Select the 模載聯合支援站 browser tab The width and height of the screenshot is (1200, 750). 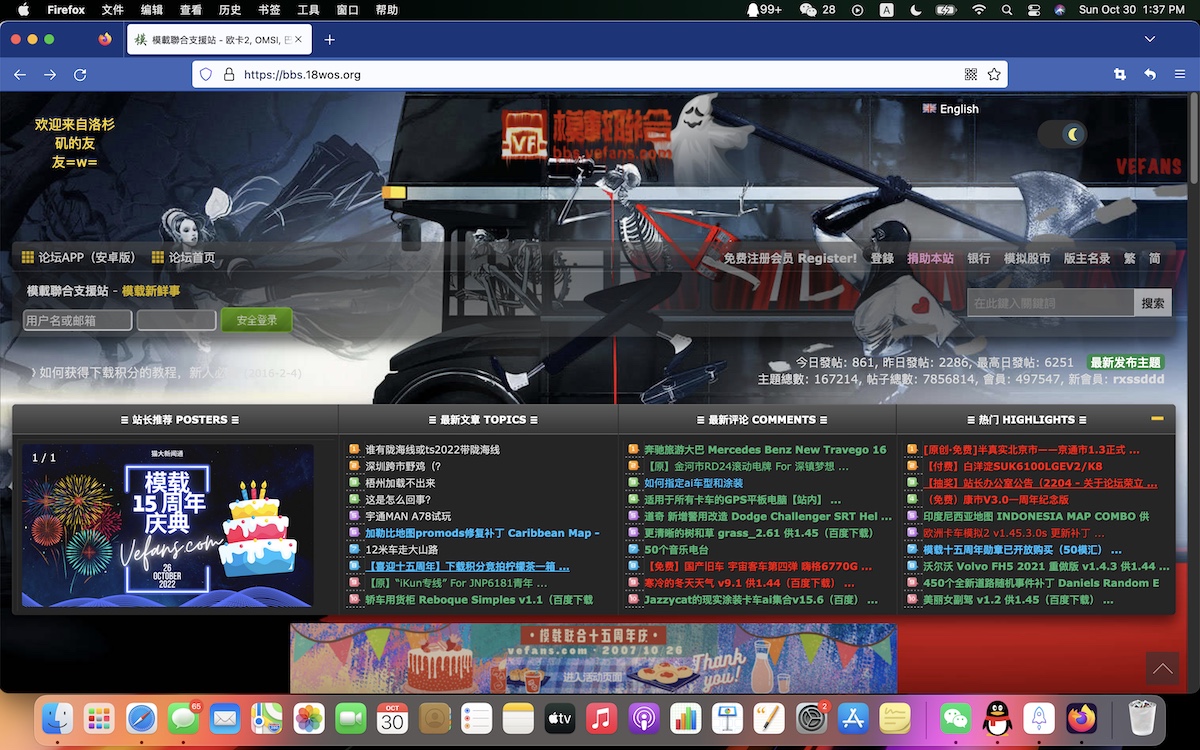[220, 40]
